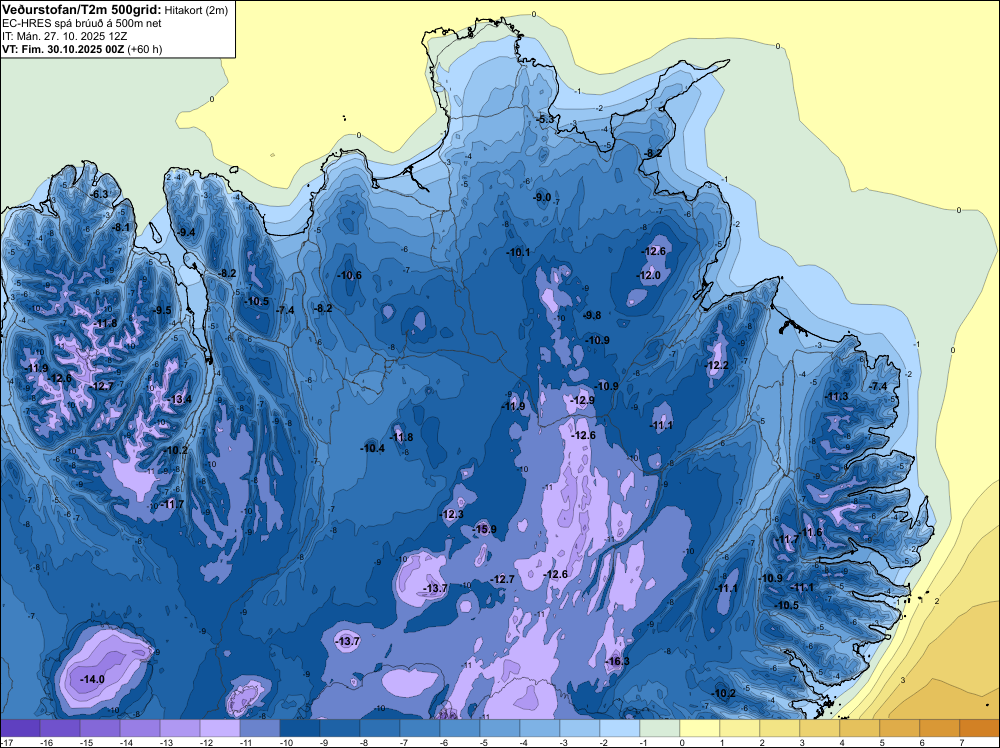This screenshot has width=1000, height=748.
Task: Click the init time line IT: Mán. 27. 10. 2025 12Z
Action: coord(64,36)
